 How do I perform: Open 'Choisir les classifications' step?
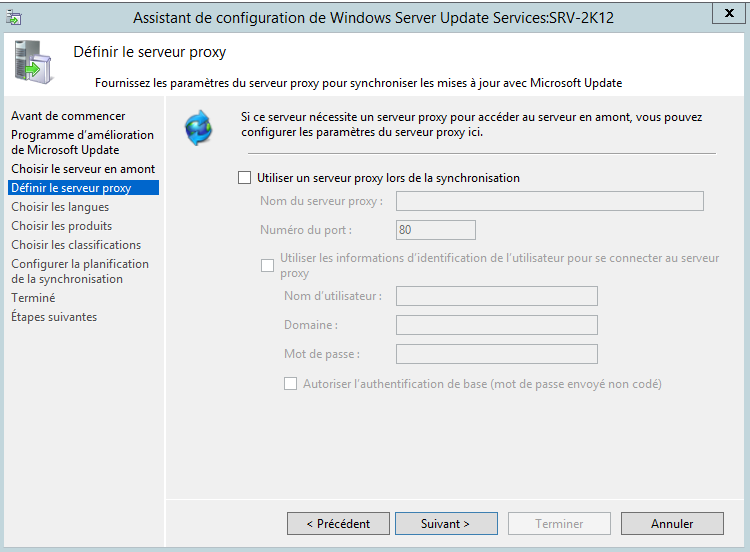point(76,244)
